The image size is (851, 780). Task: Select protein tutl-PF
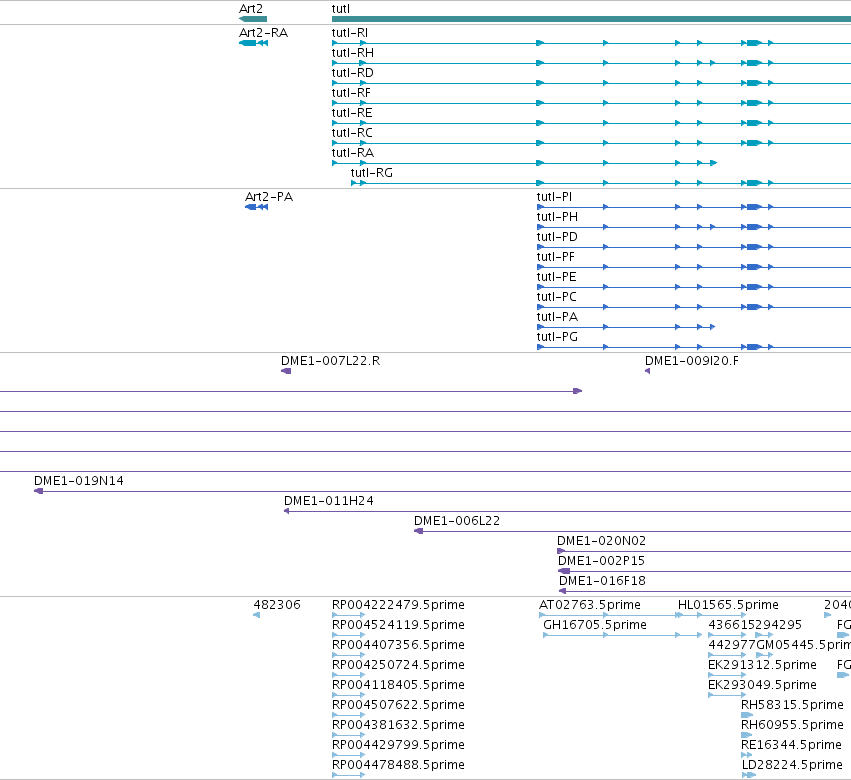(556, 257)
